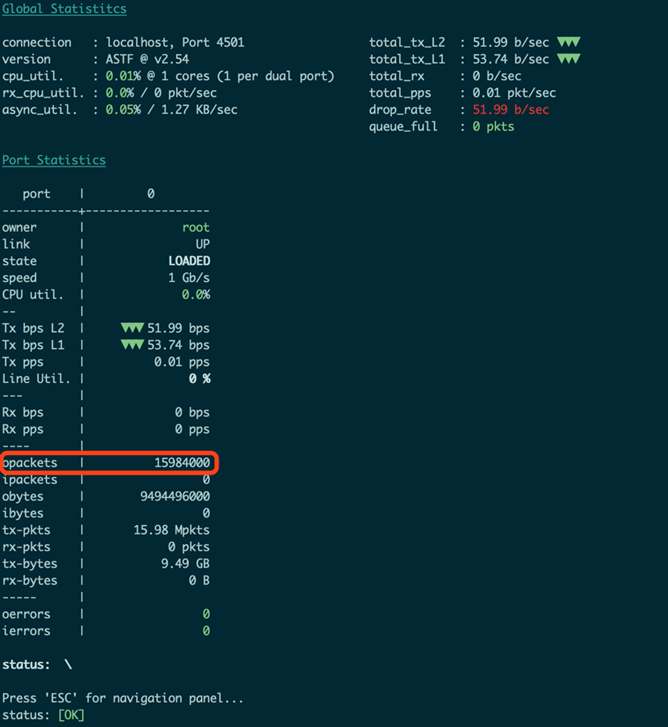The width and height of the screenshot is (668, 727).
Task: Click oerrors value '0'
Action: coord(206,614)
